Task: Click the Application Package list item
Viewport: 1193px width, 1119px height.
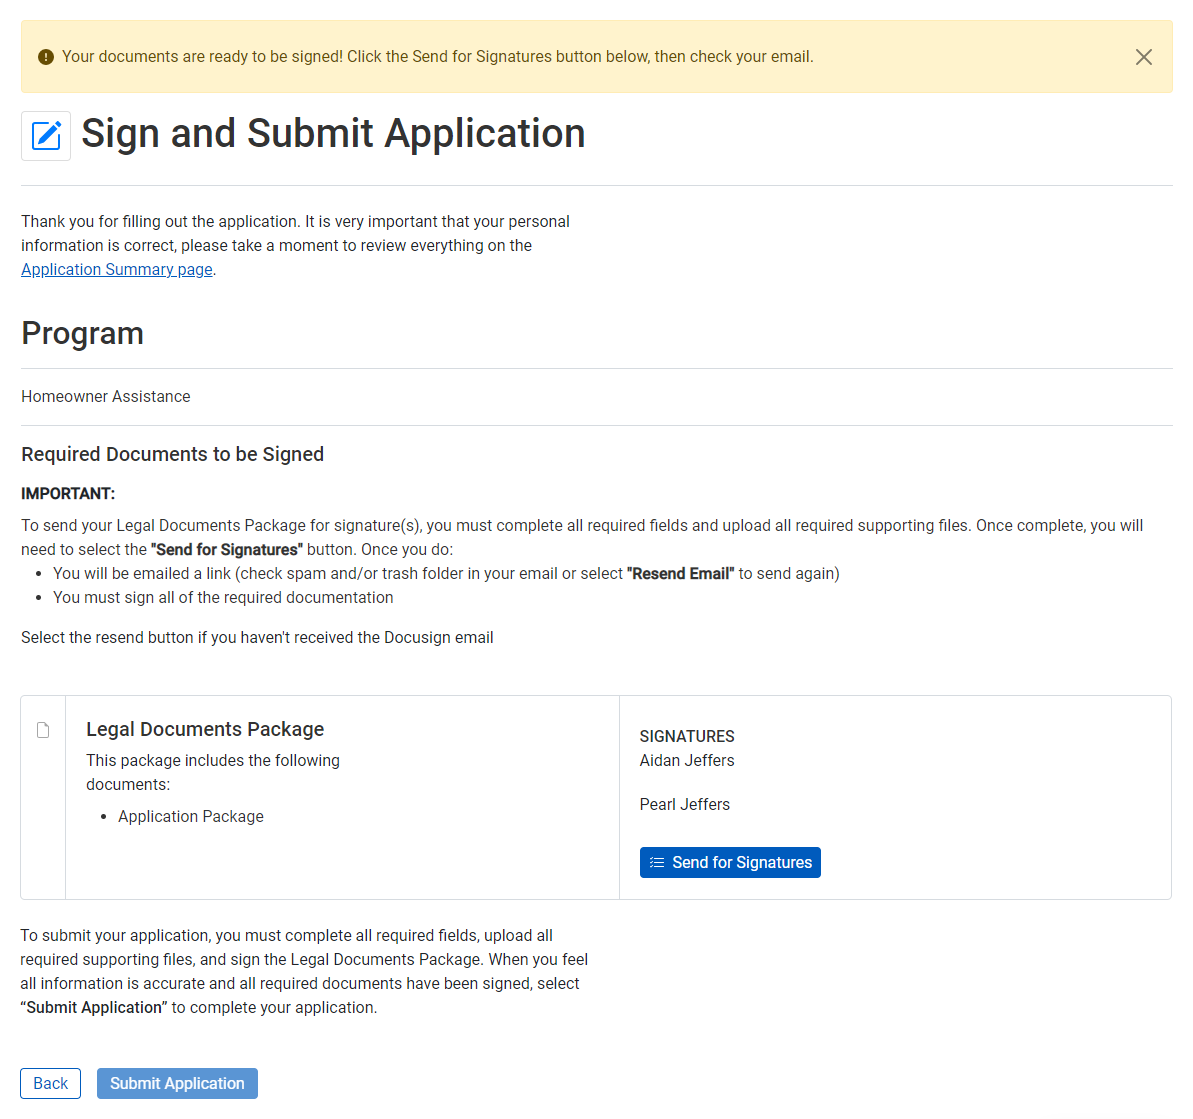Action: click(190, 816)
